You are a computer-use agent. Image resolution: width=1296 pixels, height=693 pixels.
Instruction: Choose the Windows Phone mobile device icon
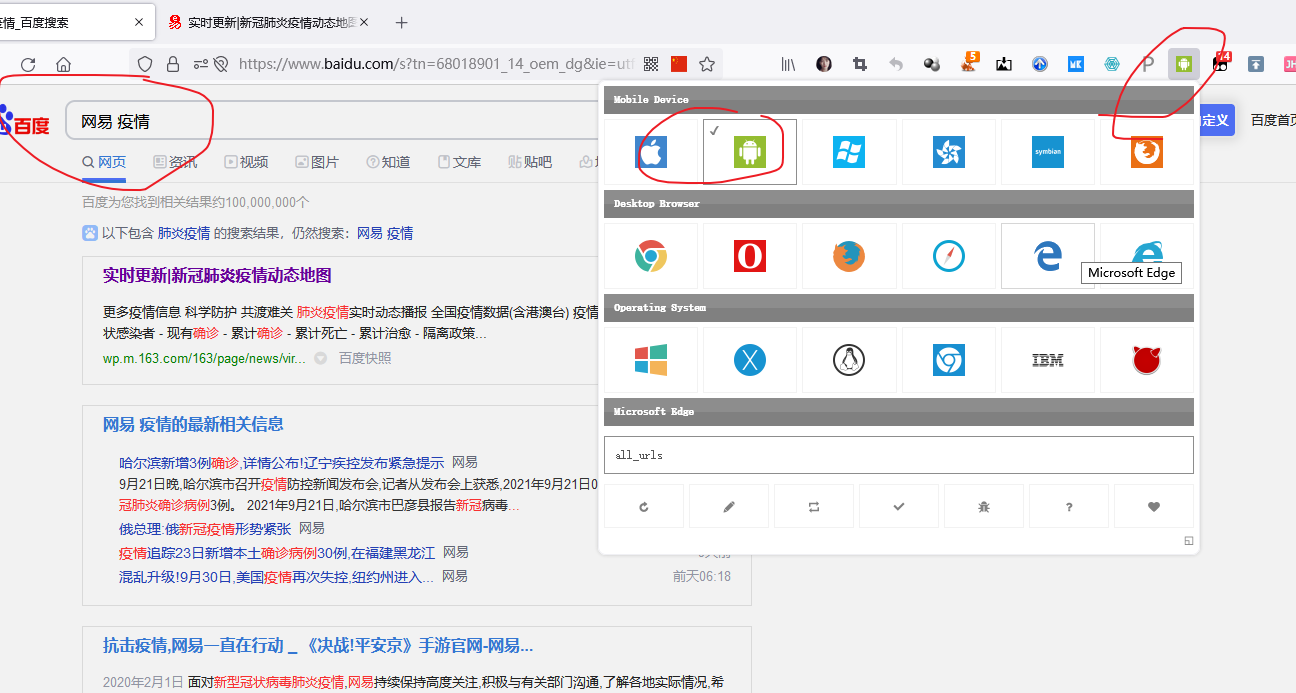[x=849, y=152]
